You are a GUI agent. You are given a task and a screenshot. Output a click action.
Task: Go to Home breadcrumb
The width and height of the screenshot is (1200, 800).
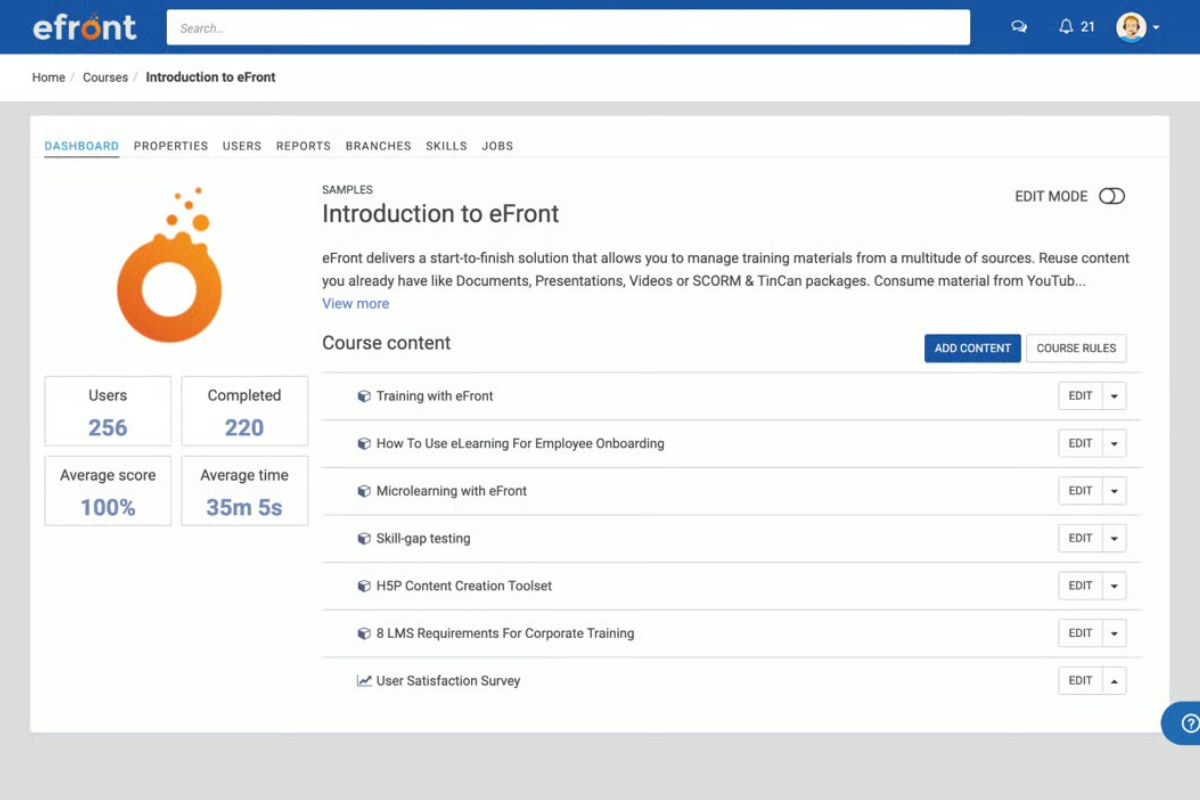tap(48, 77)
